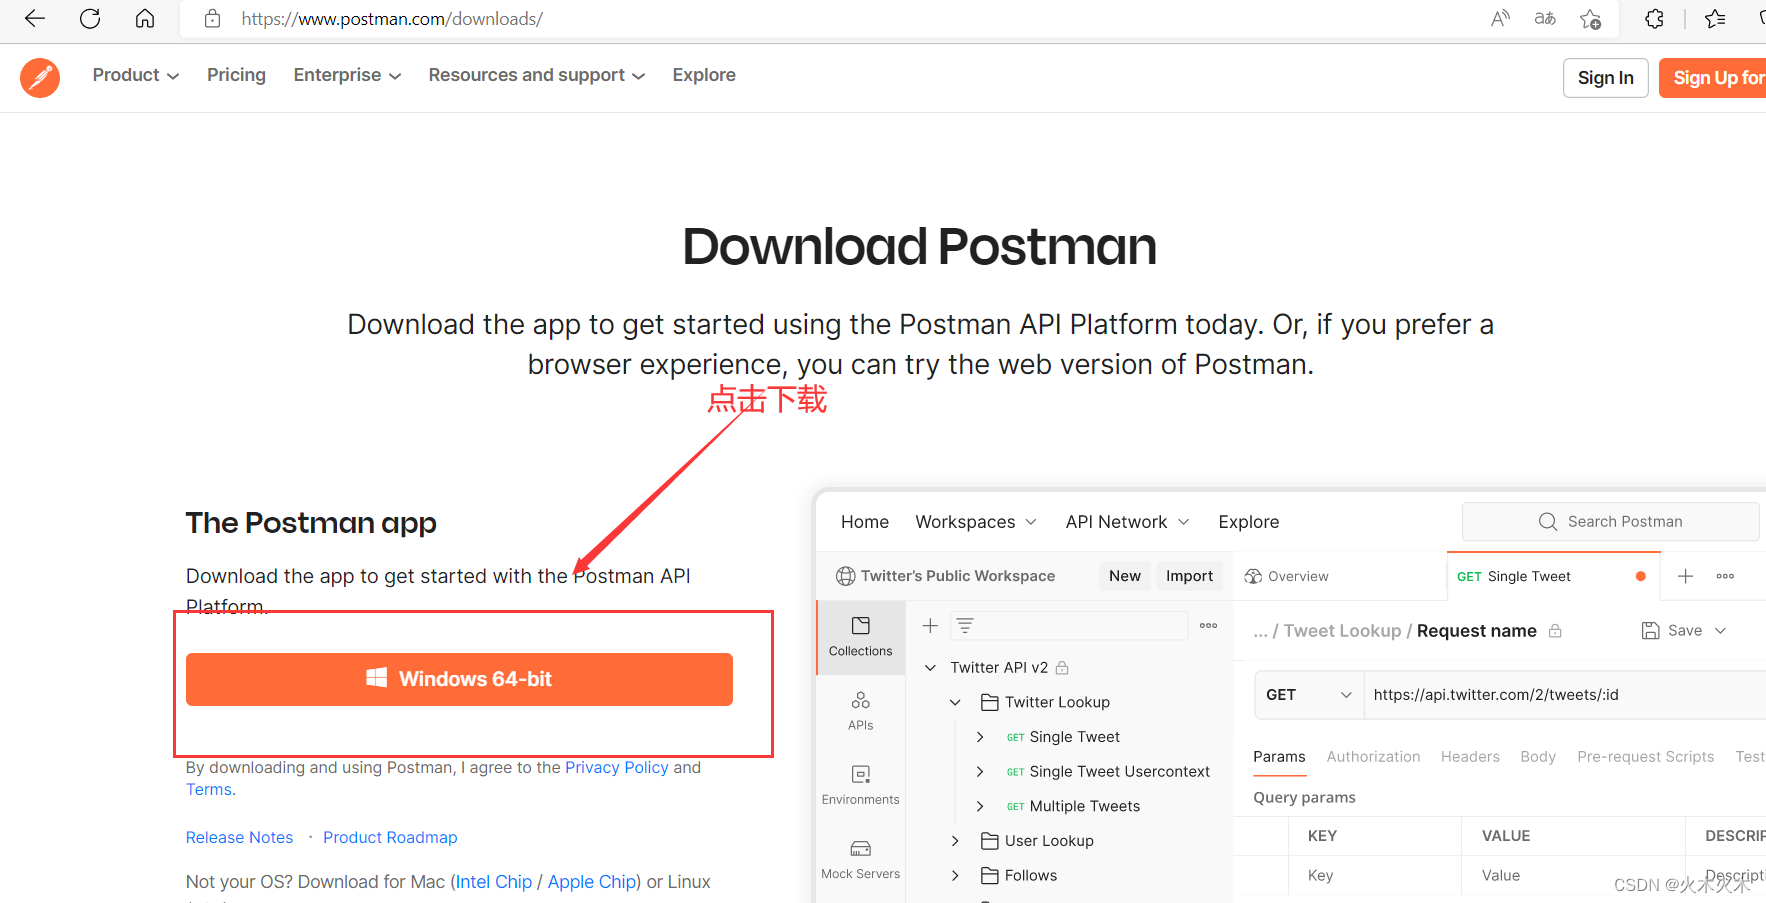Open the GET method dropdown
Screen dimensions: 1766x903
click(1308, 694)
